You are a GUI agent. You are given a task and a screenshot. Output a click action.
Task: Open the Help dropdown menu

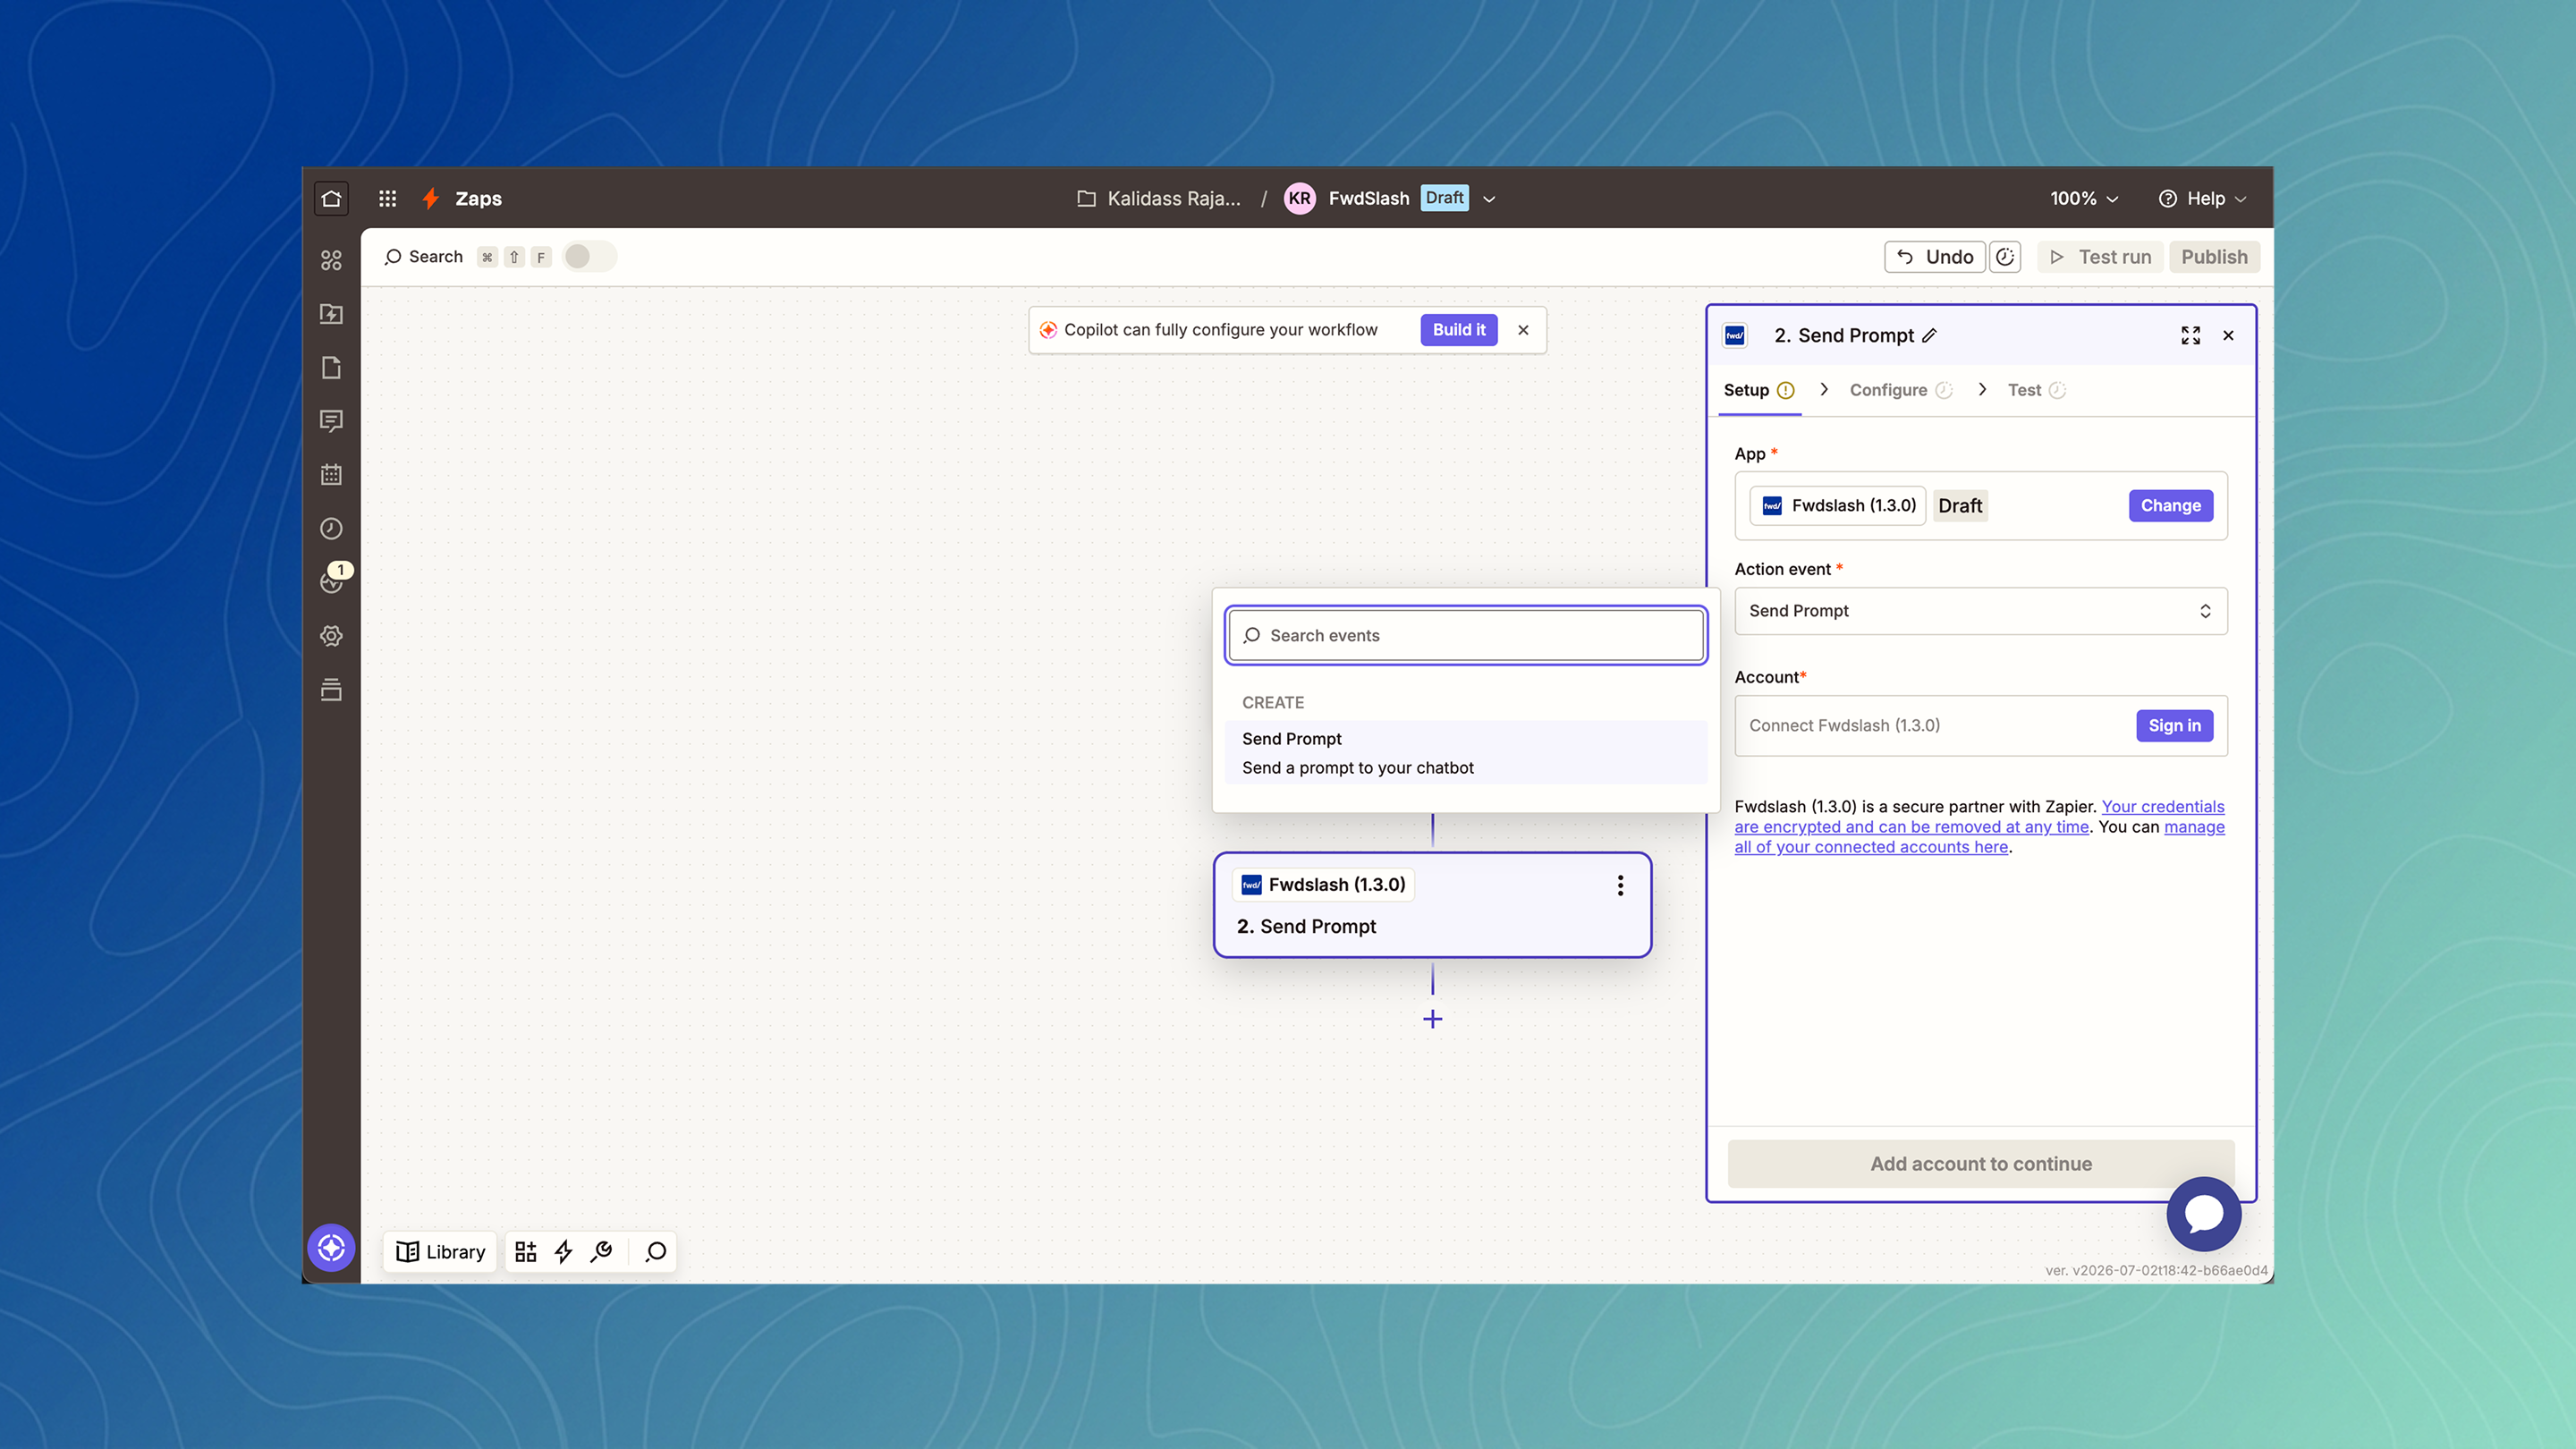click(2202, 198)
